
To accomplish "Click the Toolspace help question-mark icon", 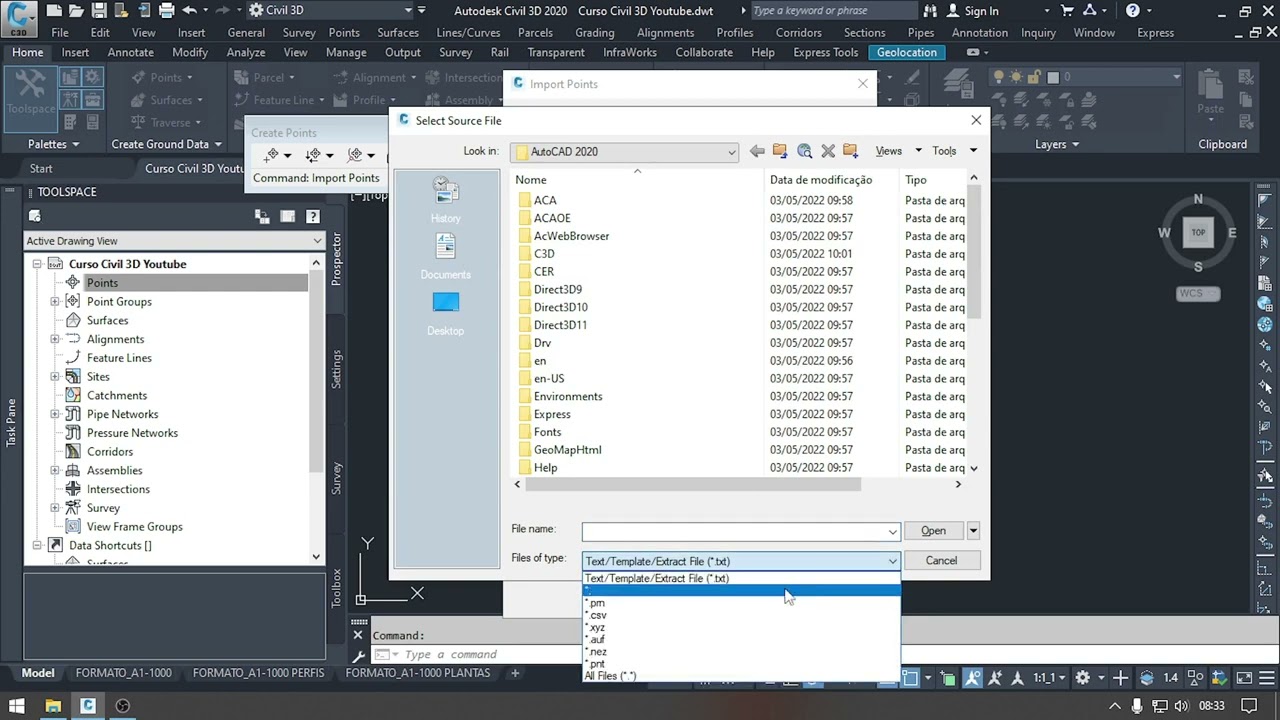I will (x=313, y=216).
